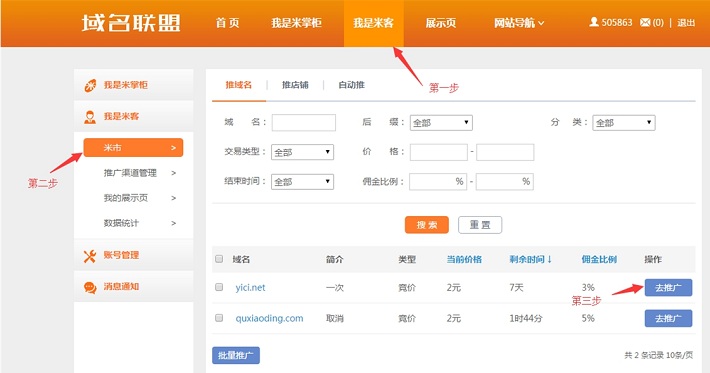Screen dimensions: 710x373
Task: Open the 交易类型 dropdown
Action: (x=302, y=152)
